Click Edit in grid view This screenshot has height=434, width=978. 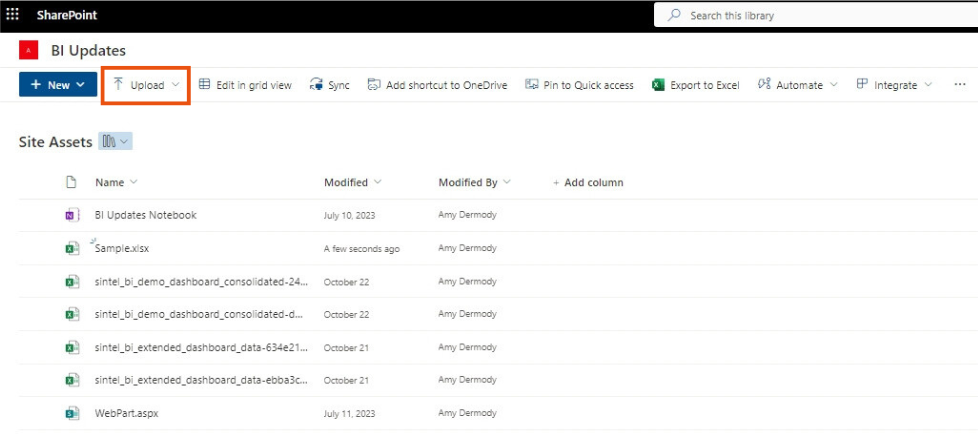pos(245,85)
